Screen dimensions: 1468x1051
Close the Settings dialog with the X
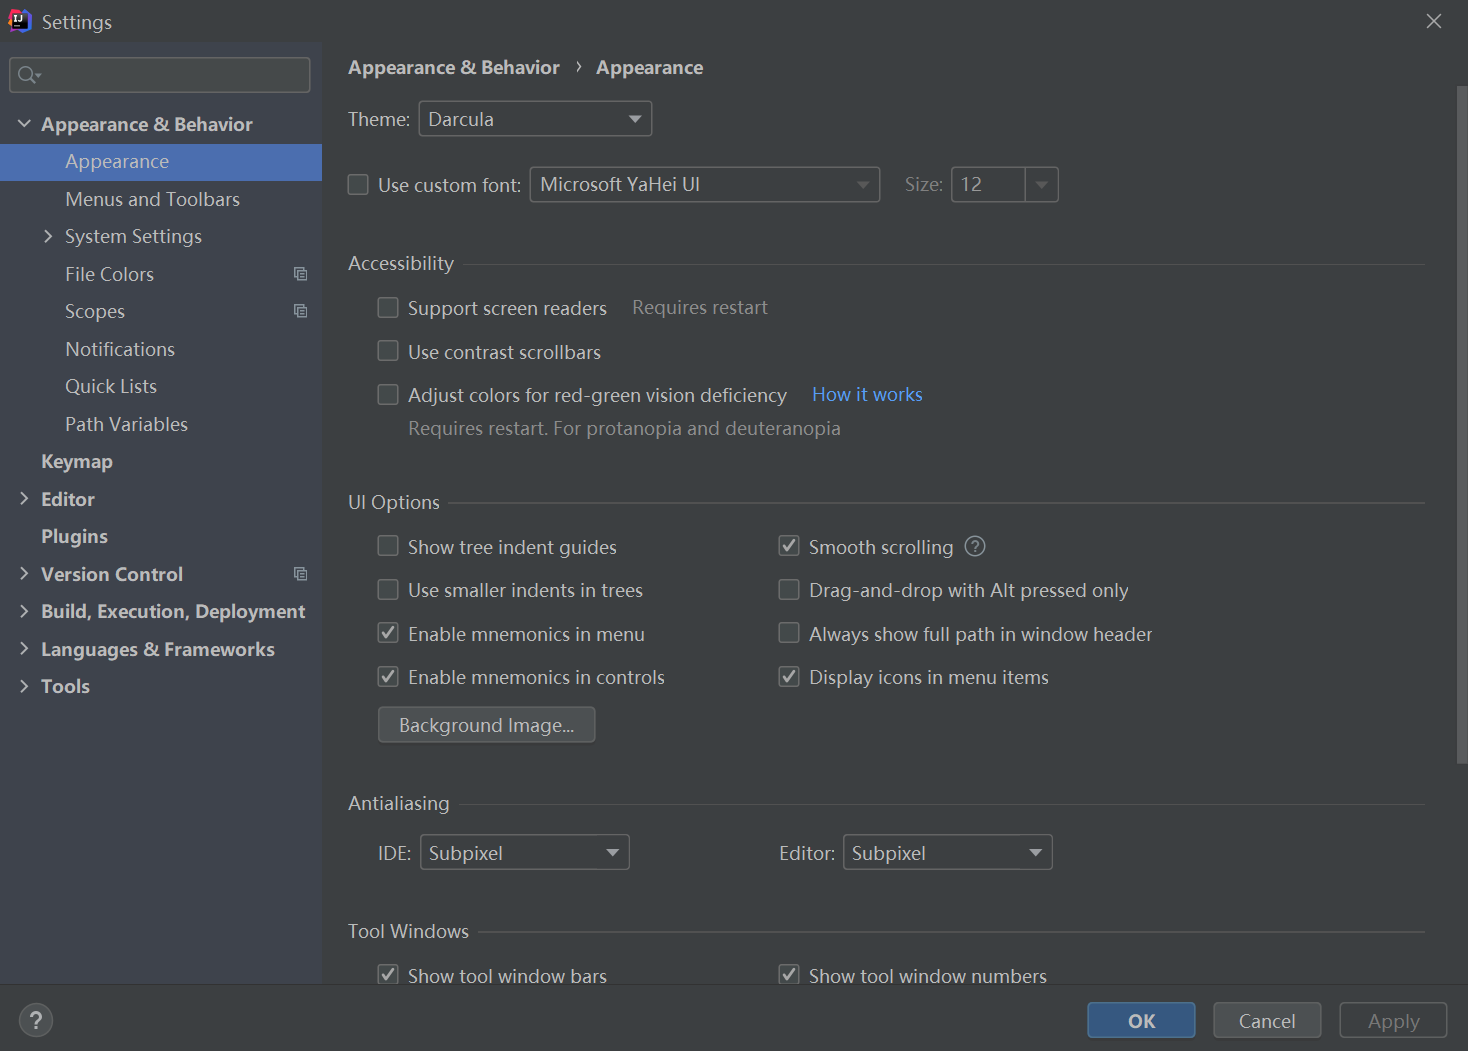1434,21
